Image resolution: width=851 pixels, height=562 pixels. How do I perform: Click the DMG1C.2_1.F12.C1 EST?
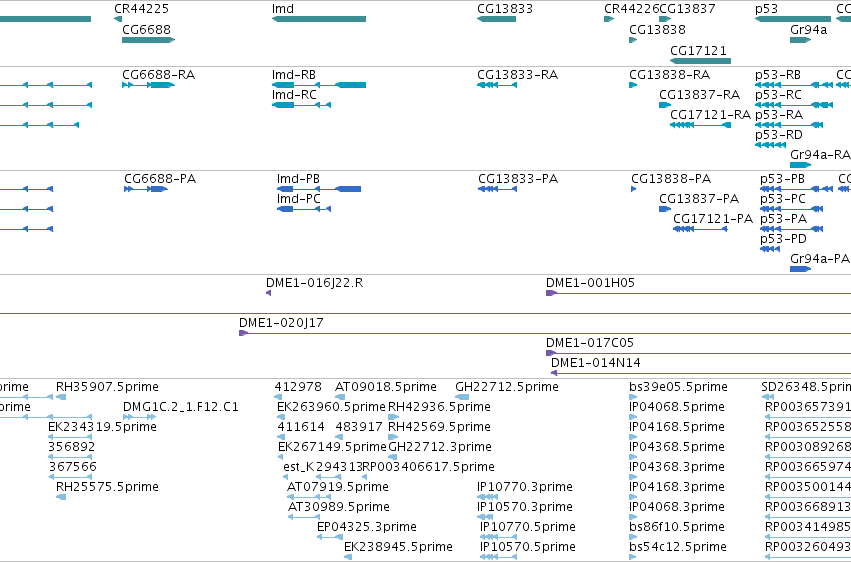coord(139,417)
